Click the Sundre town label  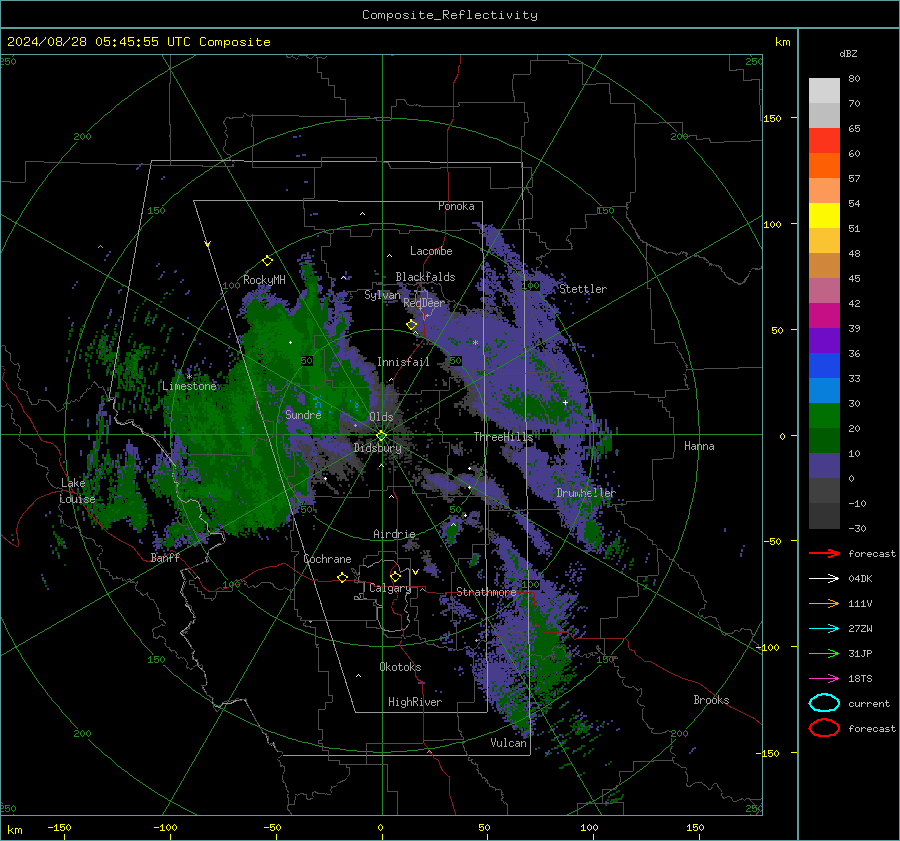click(304, 414)
